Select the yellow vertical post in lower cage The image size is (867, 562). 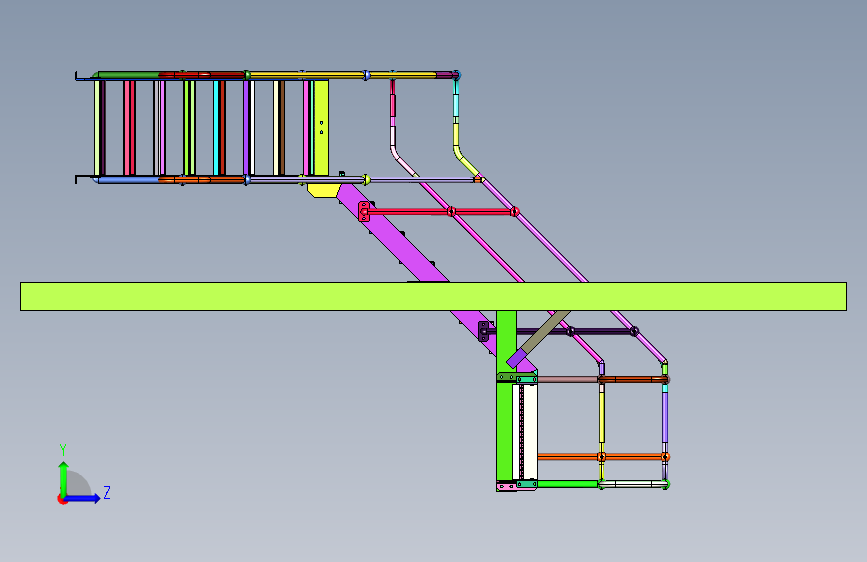tap(602, 417)
